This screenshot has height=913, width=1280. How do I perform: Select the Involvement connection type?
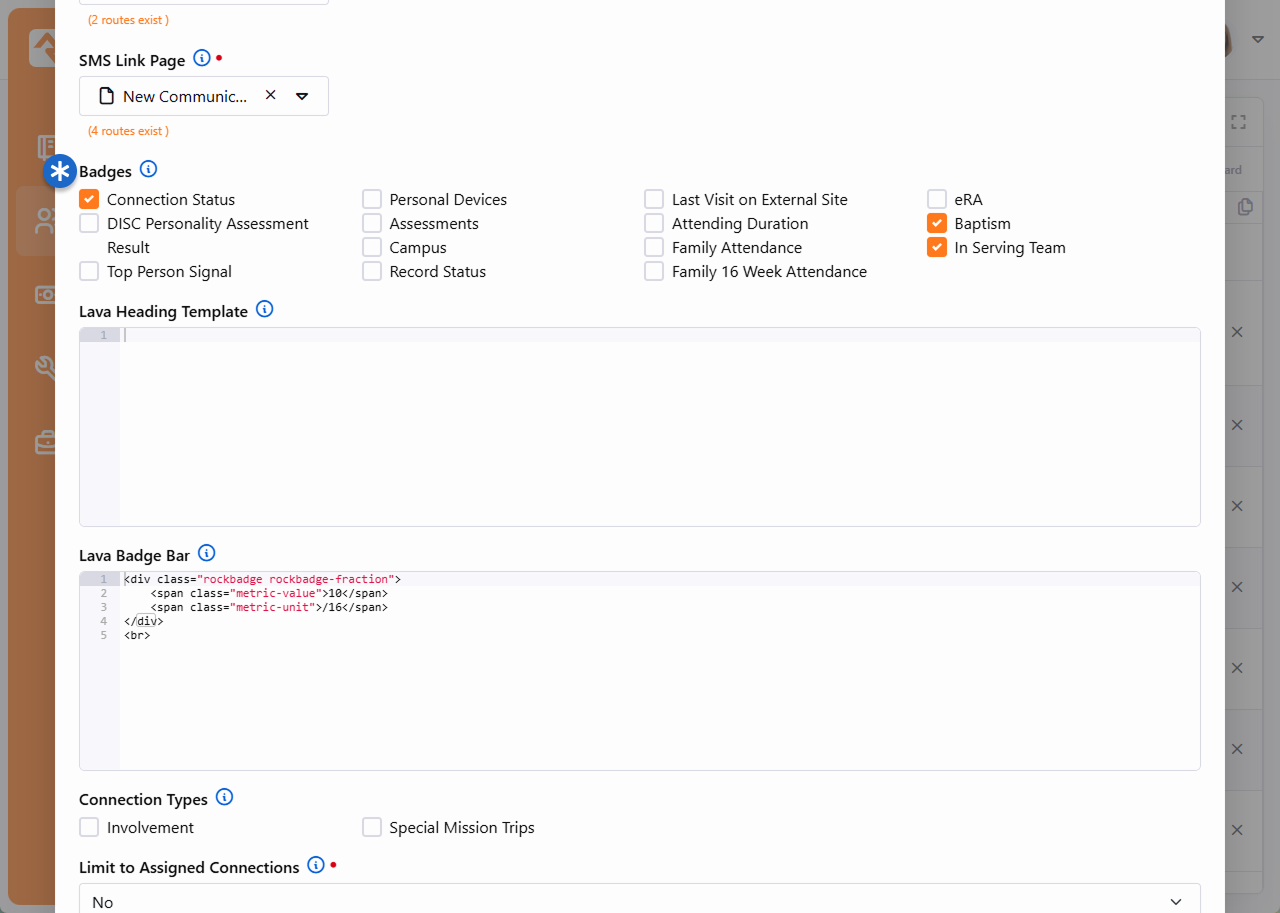click(x=90, y=827)
